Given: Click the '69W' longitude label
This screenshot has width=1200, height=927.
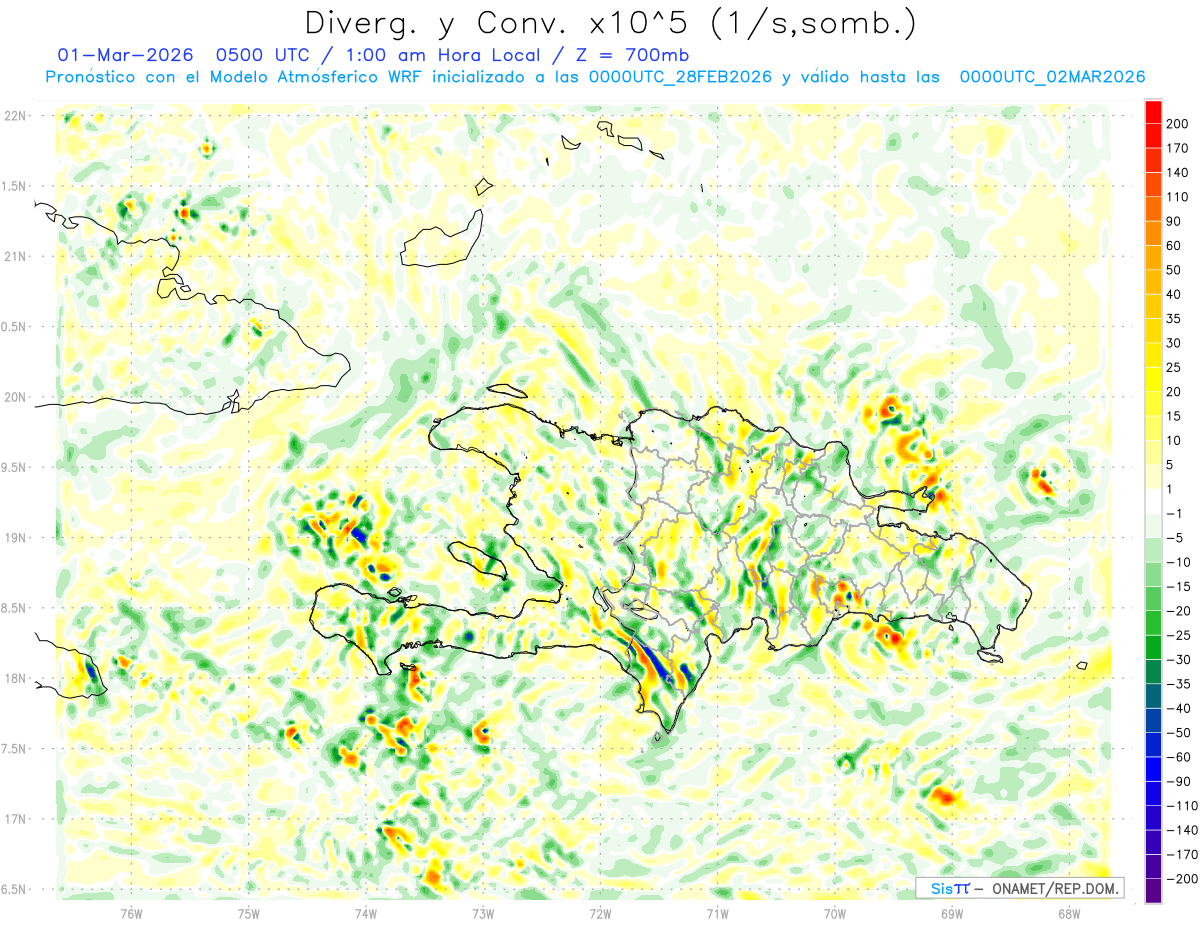Looking at the screenshot, I should click(x=952, y=913).
